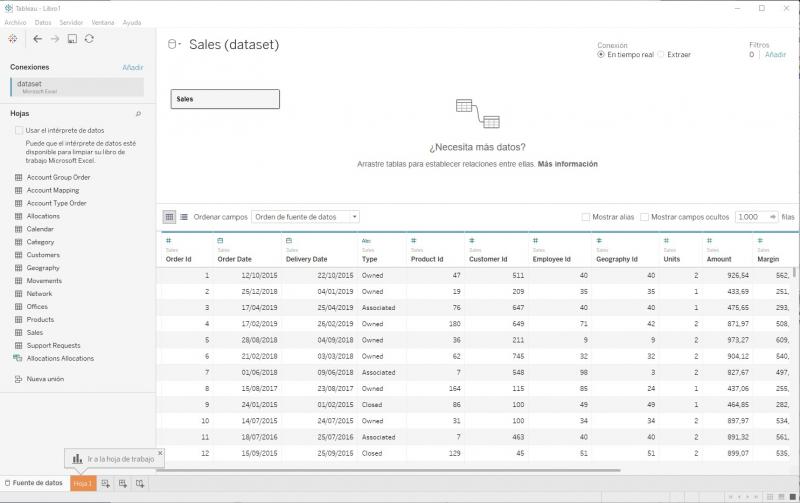This screenshot has width=800, height=503.
Task: Open the data source cylinder icon menu
Action: tap(174, 44)
